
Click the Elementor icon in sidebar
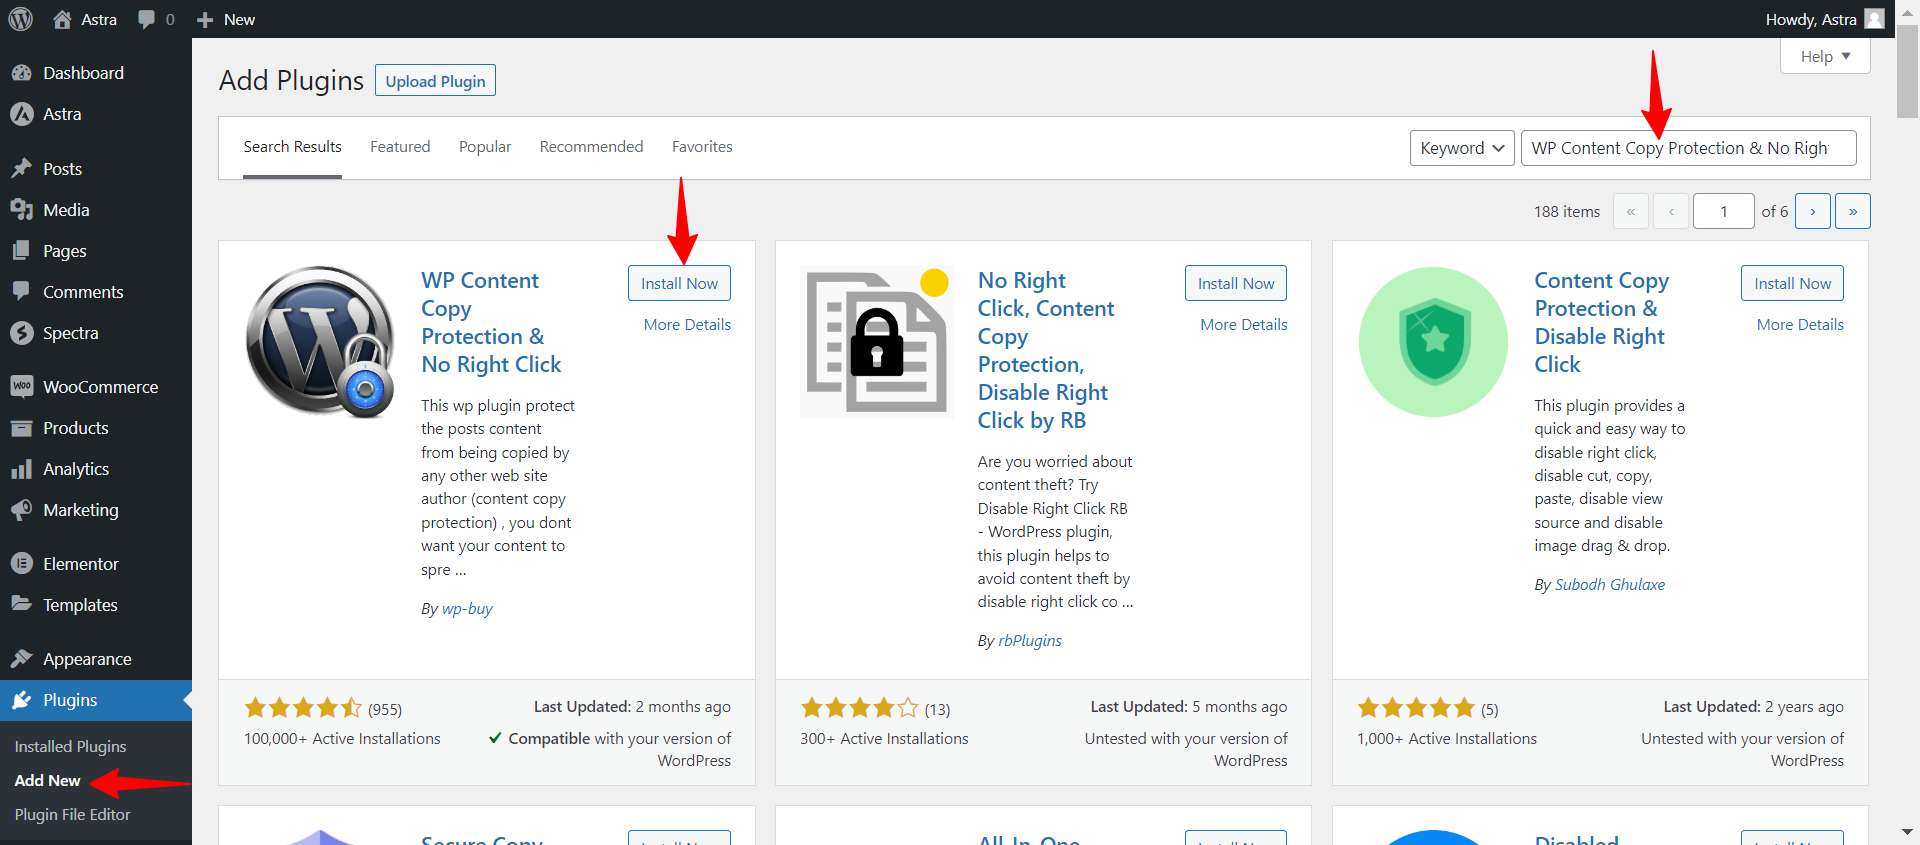coord(22,564)
